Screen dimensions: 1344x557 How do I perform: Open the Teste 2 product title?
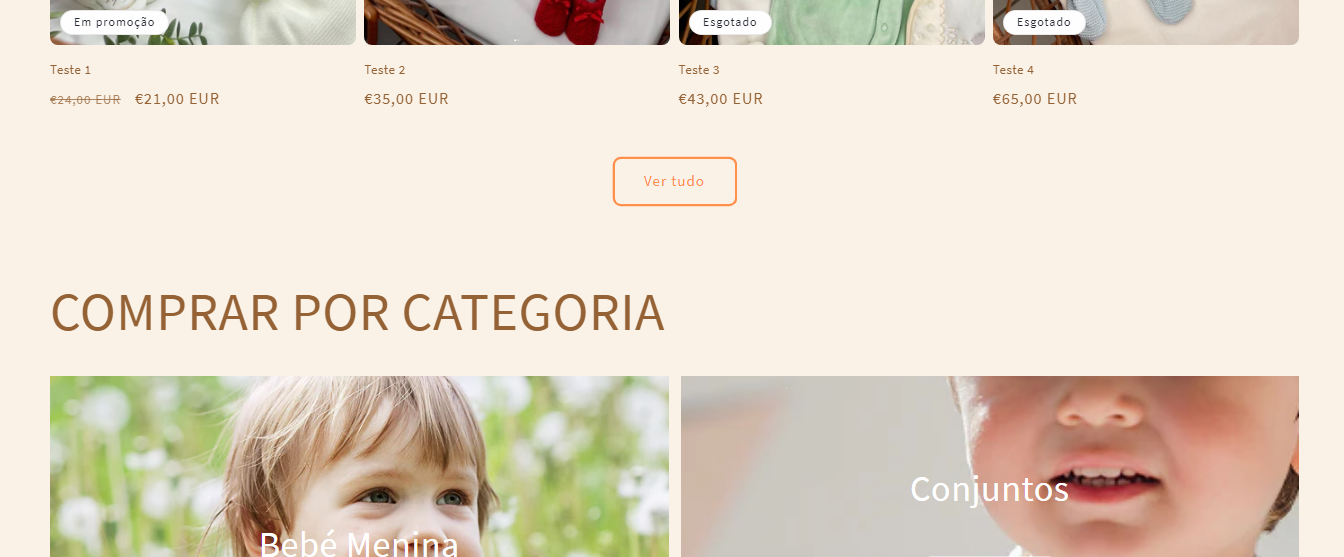point(385,70)
